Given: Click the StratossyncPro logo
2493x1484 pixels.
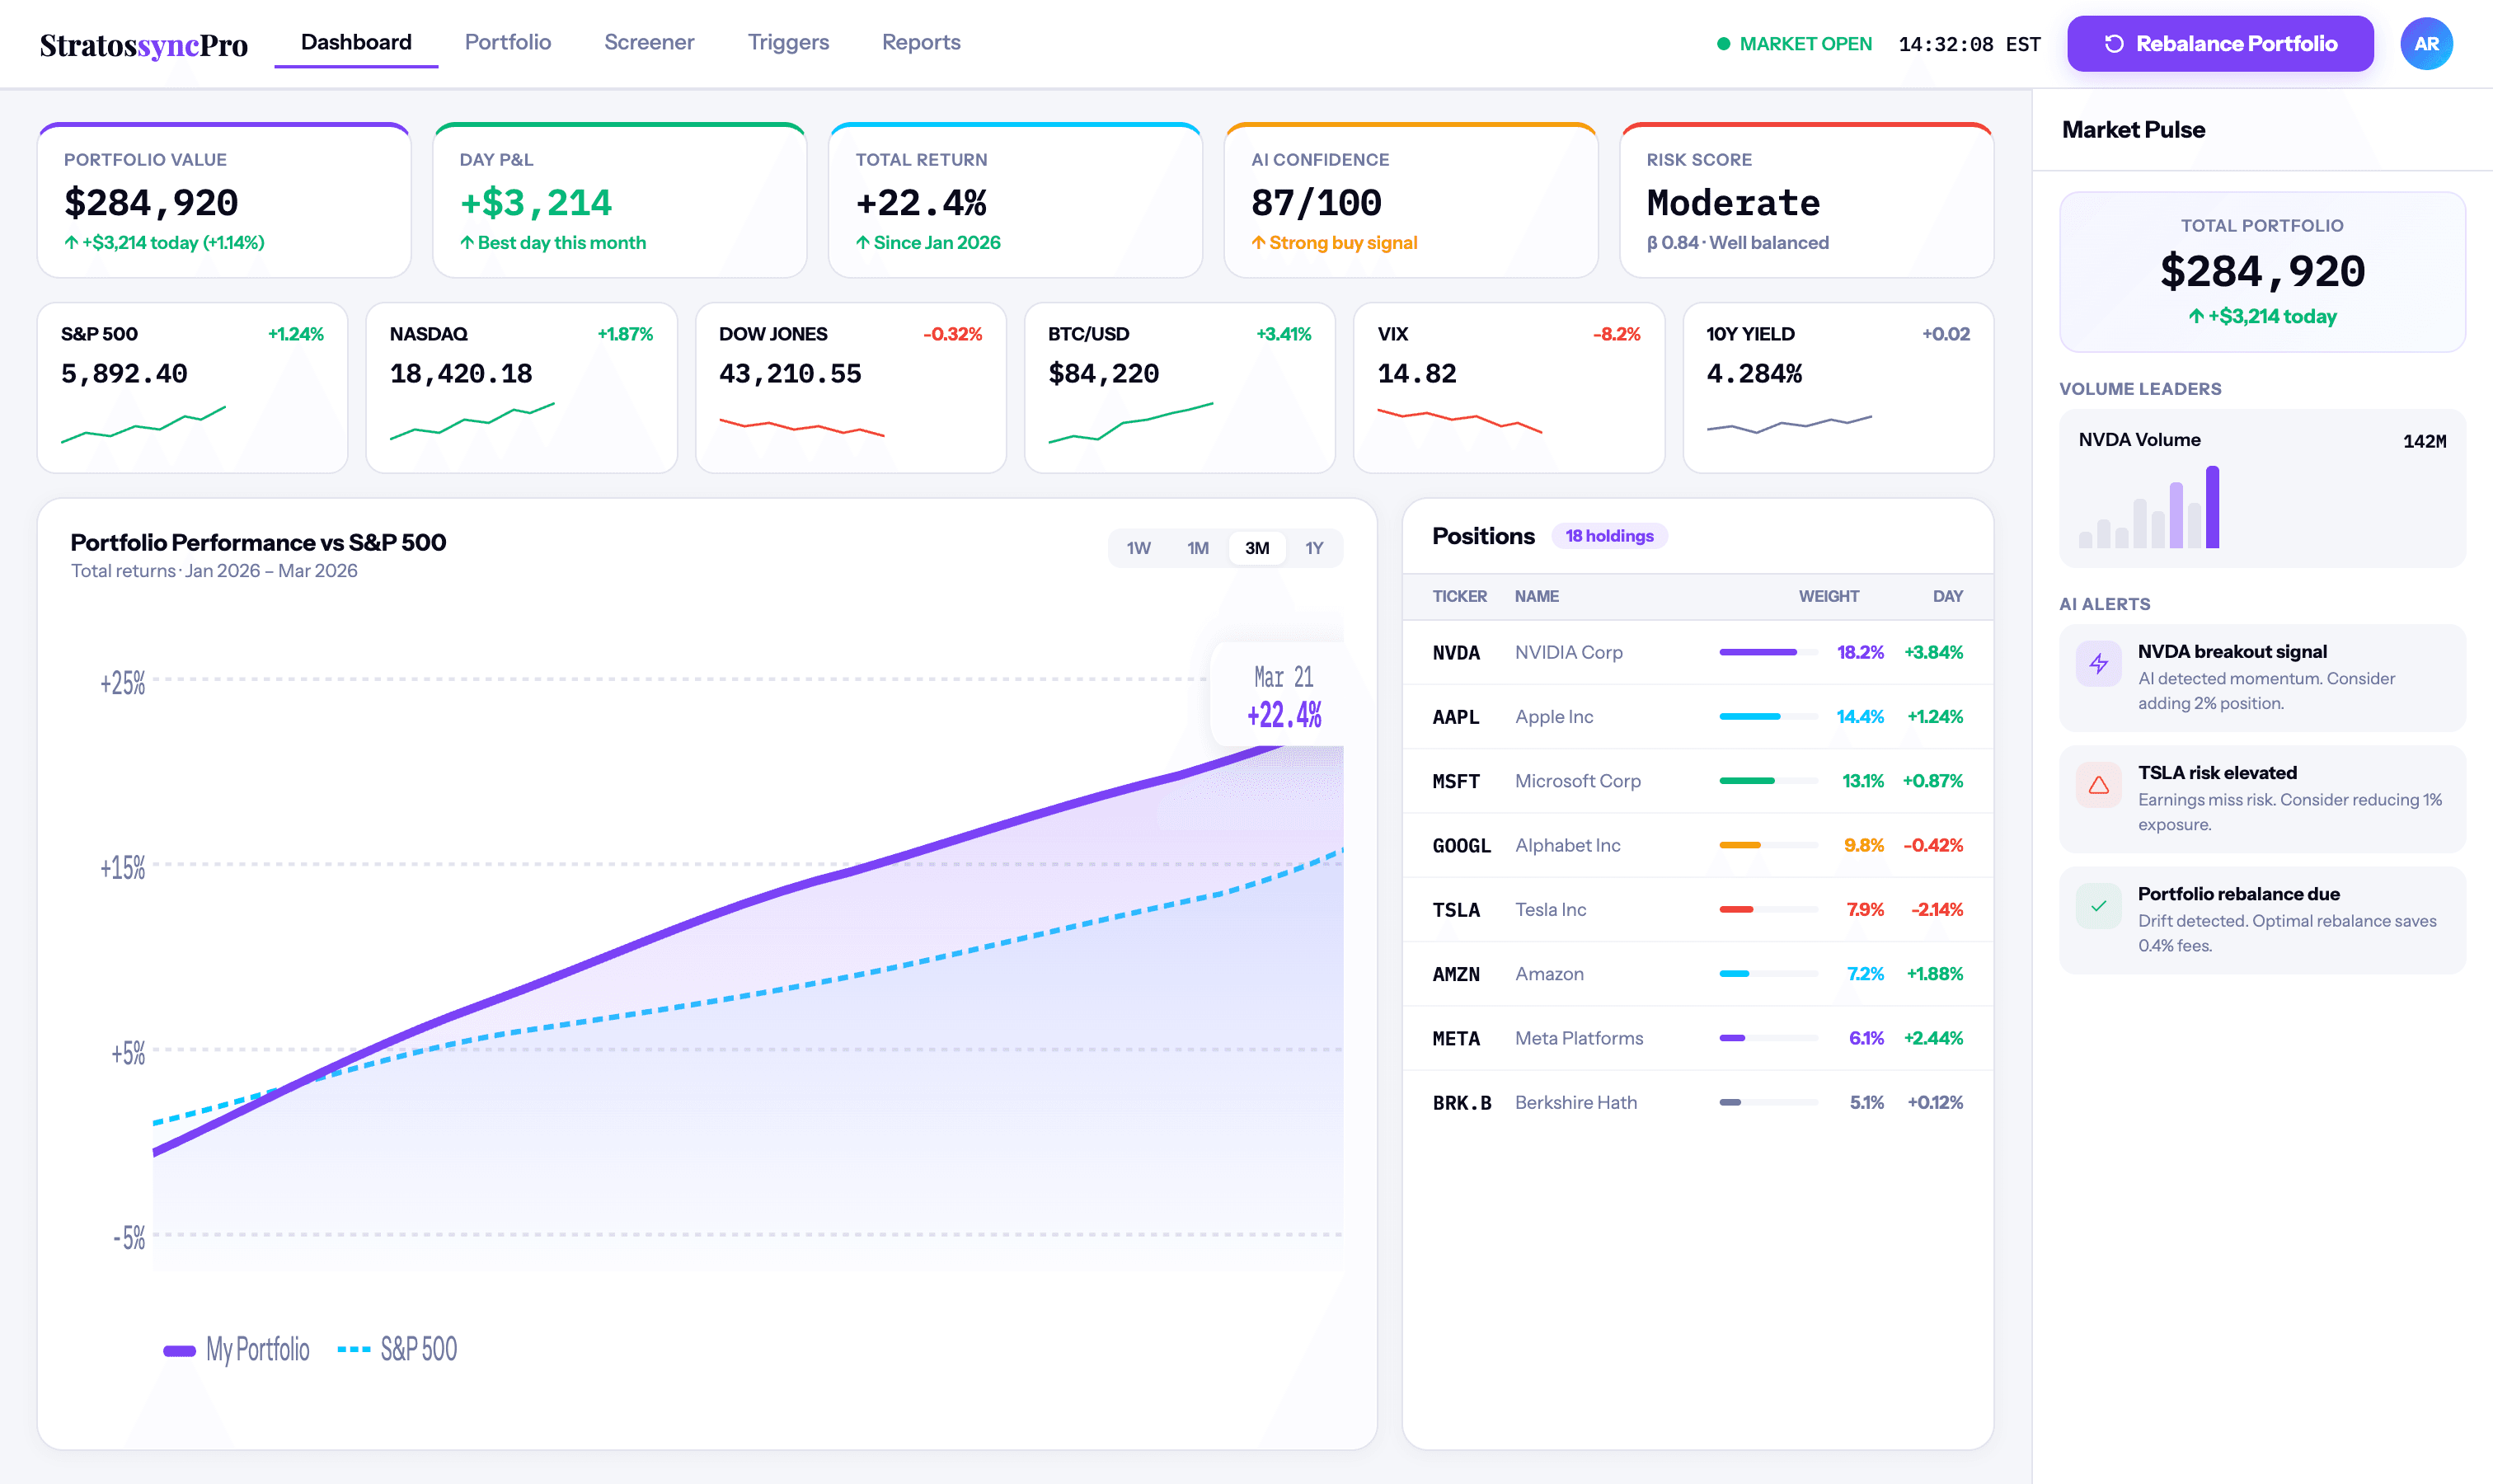Looking at the screenshot, I should (144, 44).
